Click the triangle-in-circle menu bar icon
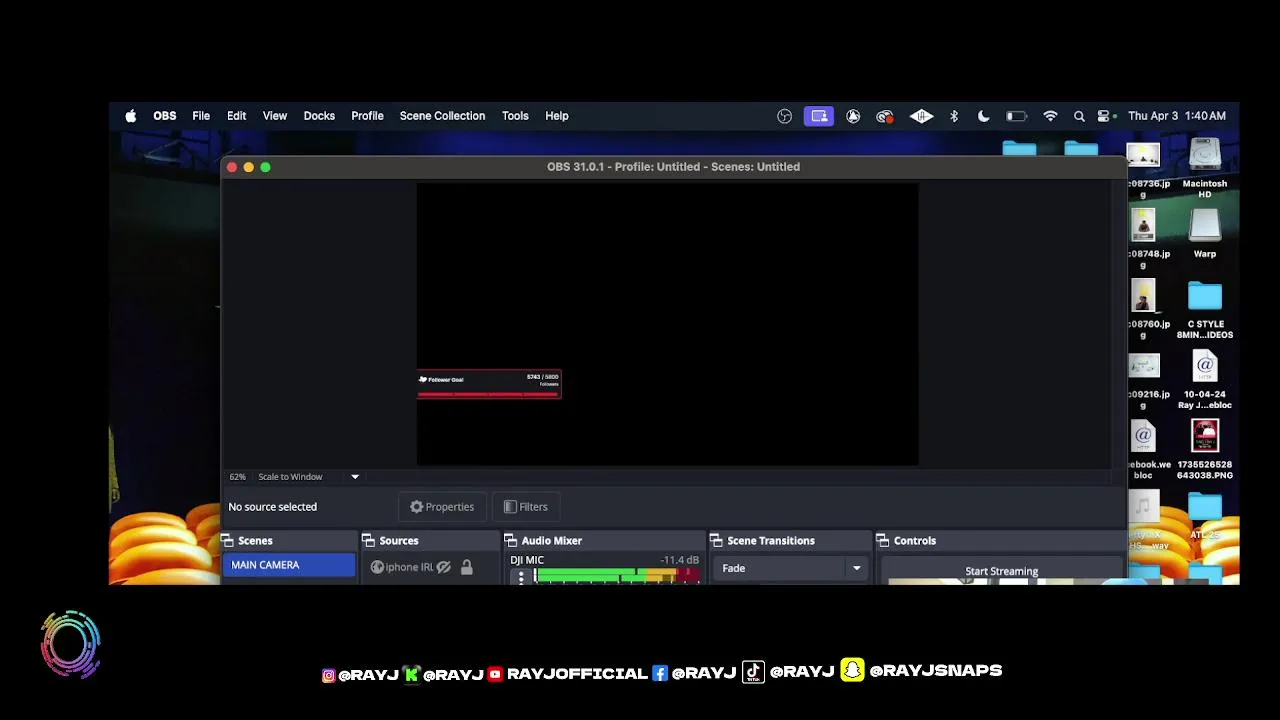 click(x=853, y=116)
